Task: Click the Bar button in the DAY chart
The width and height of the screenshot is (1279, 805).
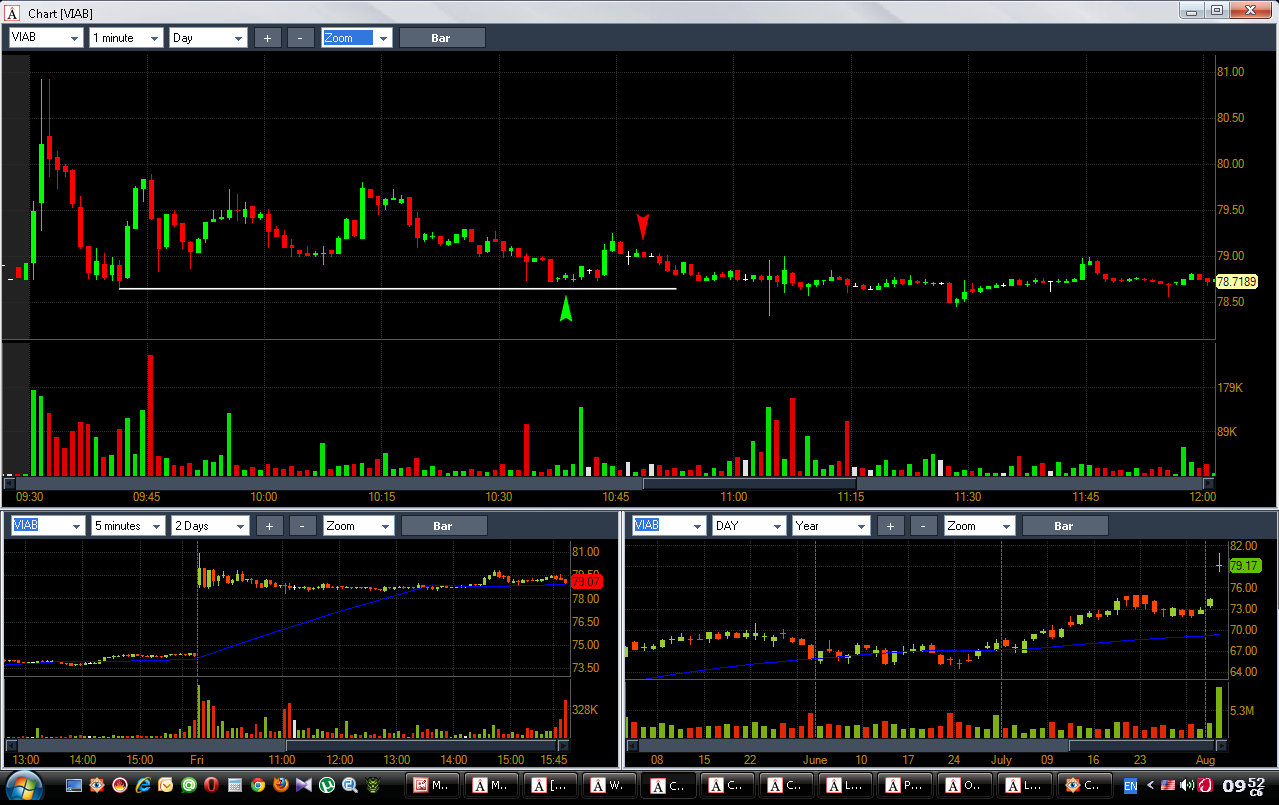Action: [1064, 526]
